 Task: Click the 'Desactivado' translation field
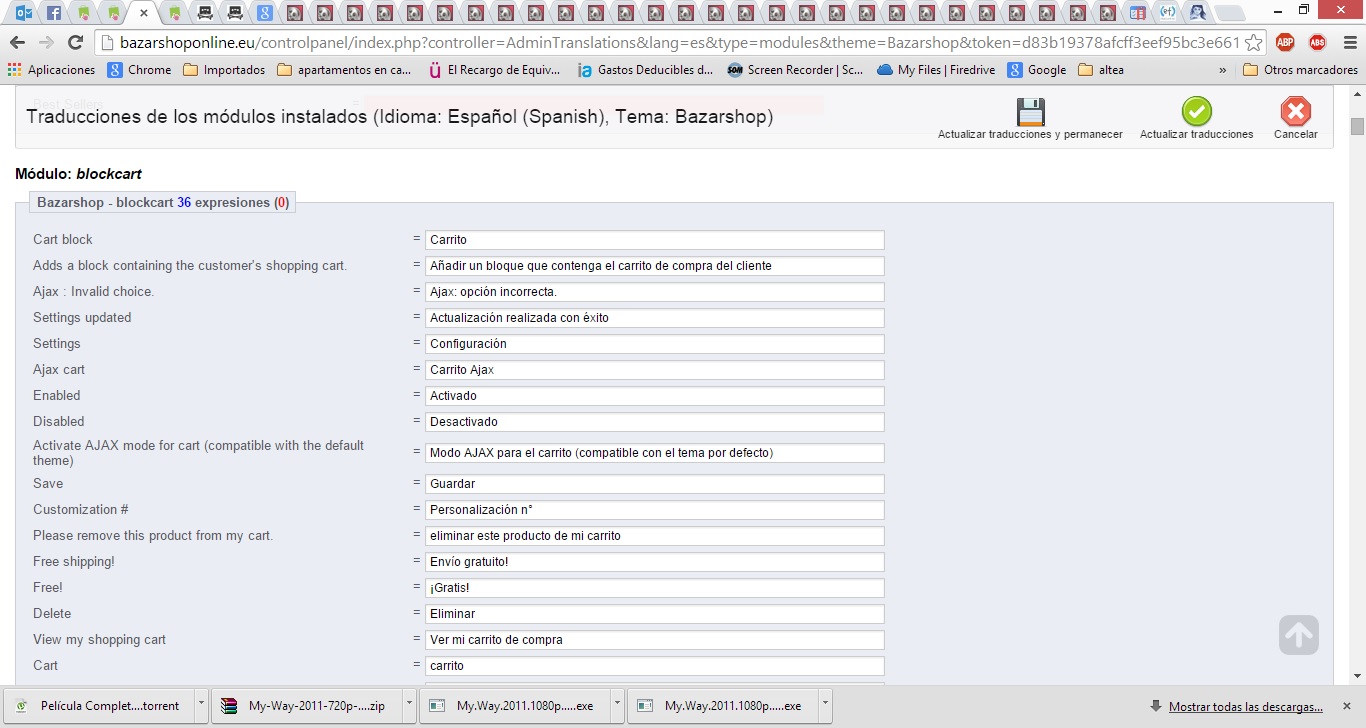(x=654, y=422)
